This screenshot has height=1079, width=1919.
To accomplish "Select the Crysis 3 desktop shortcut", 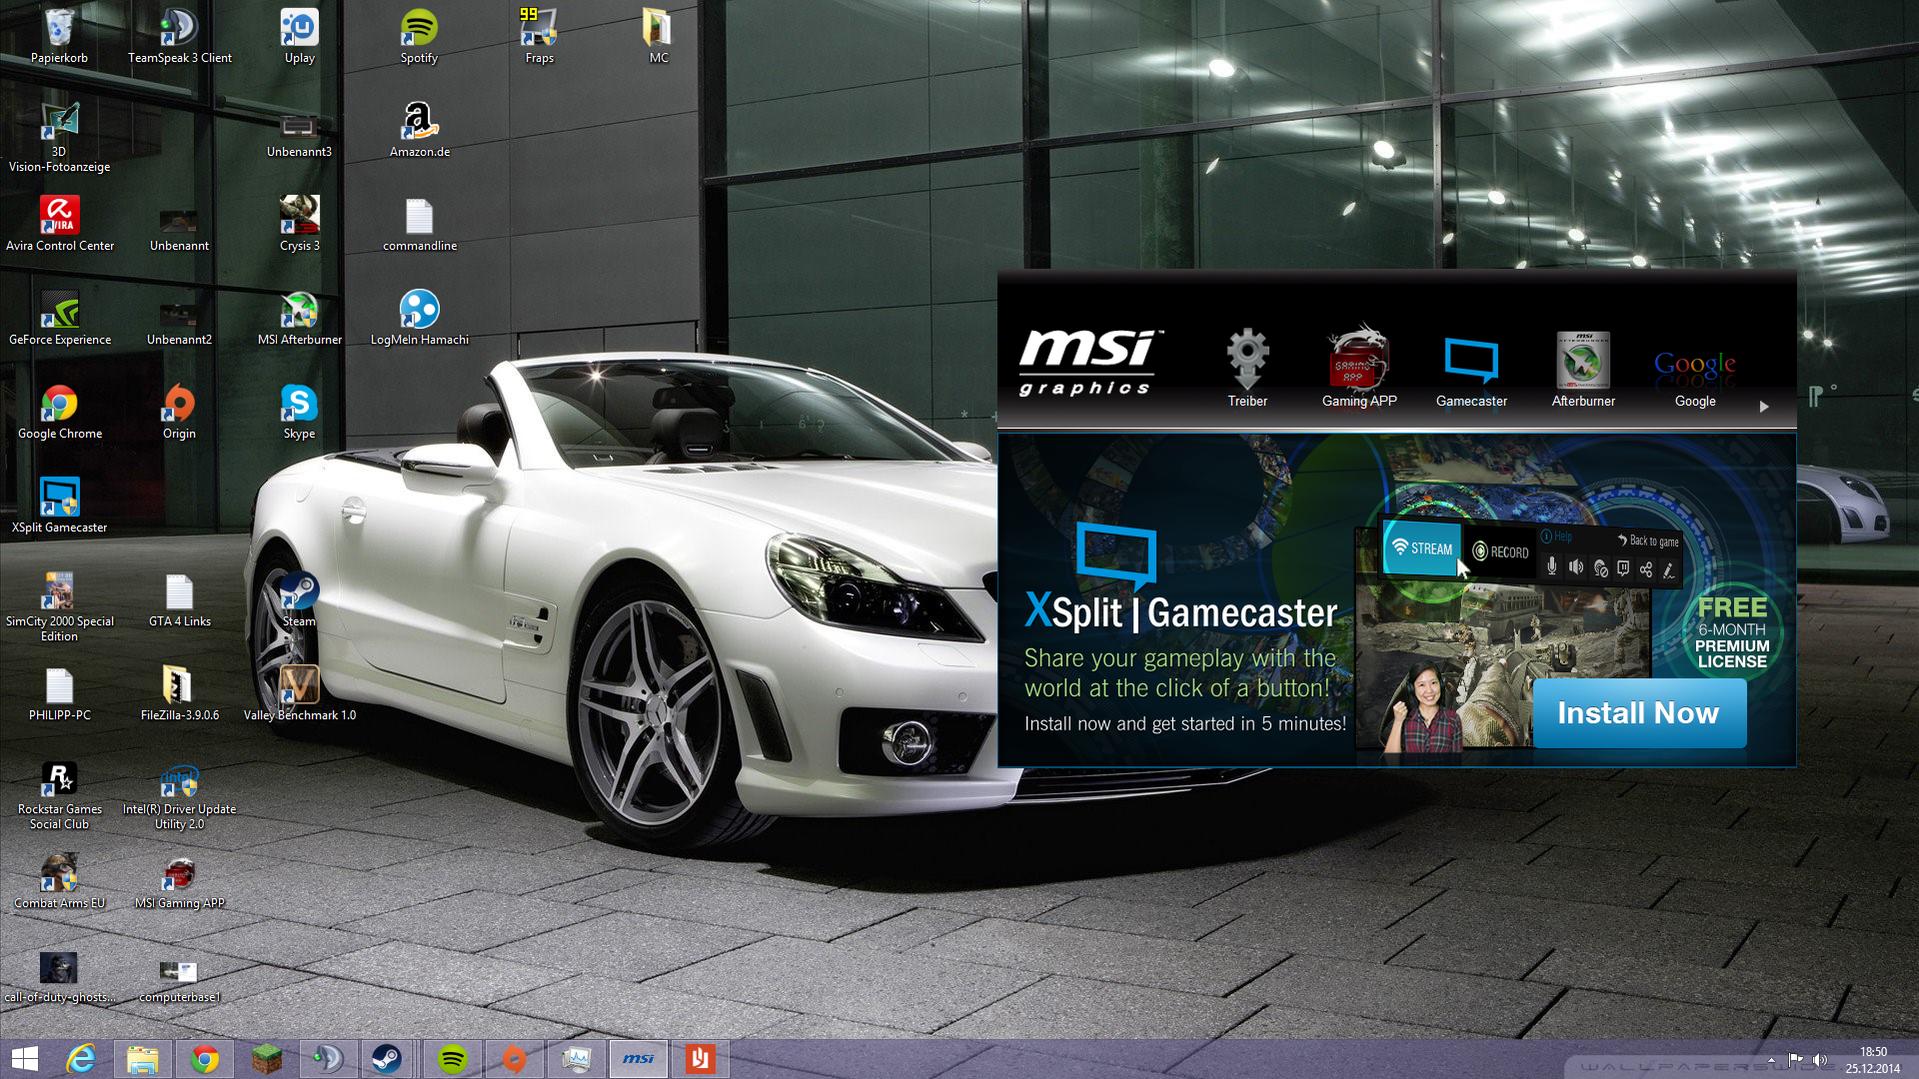I will click(299, 224).
